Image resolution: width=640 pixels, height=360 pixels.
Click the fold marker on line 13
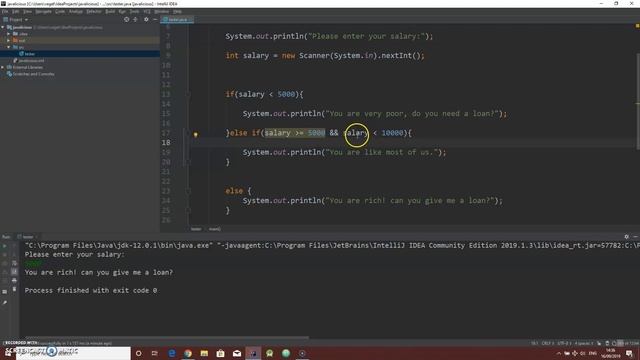(188, 94)
